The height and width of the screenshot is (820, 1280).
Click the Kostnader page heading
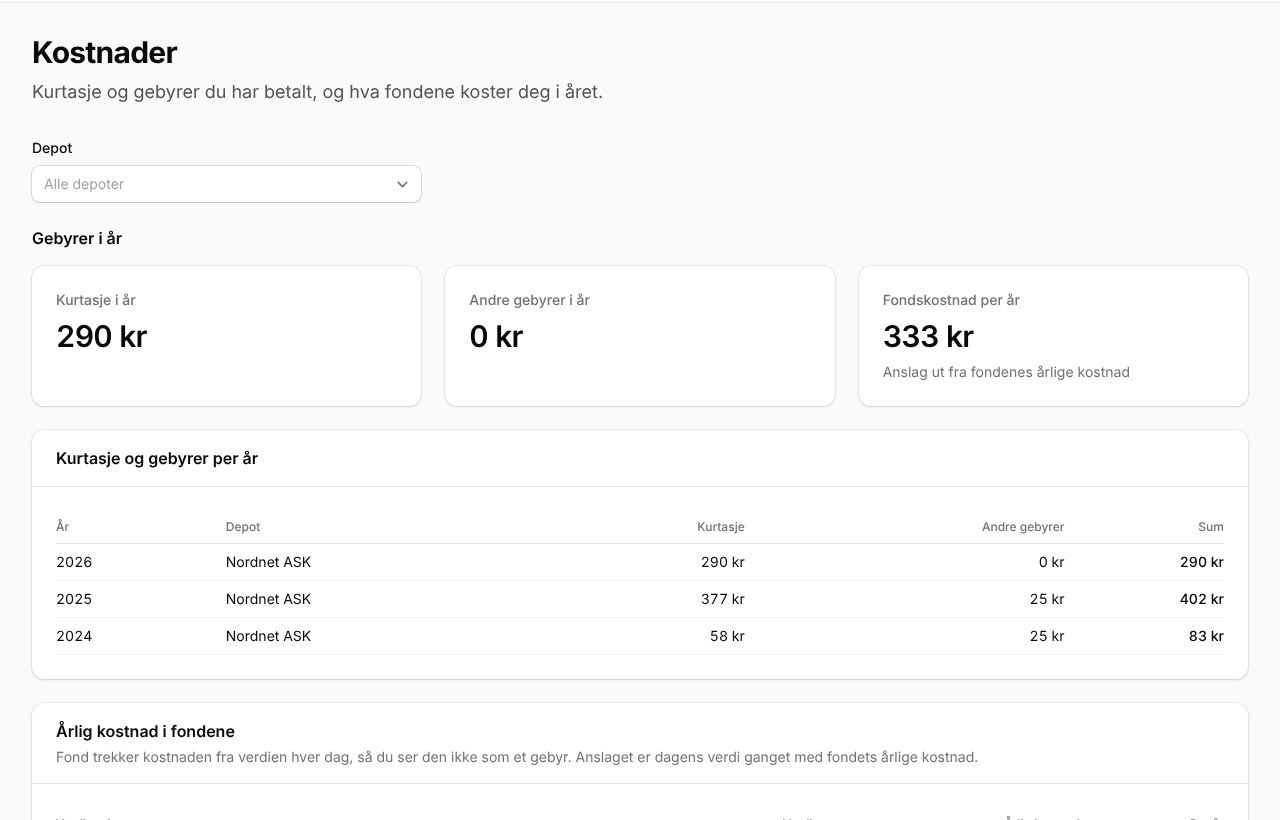[x=105, y=52]
